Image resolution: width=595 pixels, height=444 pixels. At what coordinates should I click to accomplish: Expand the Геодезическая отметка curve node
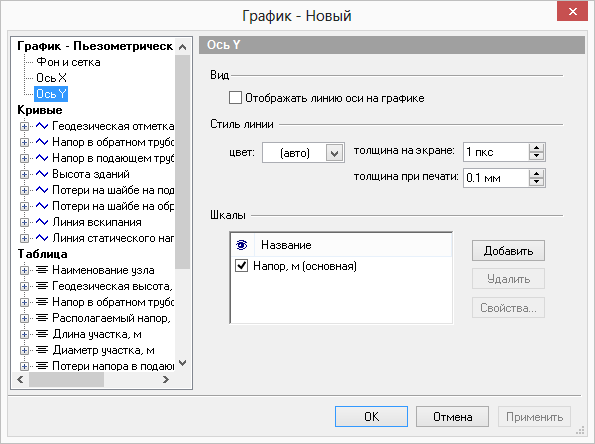(x=24, y=126)
